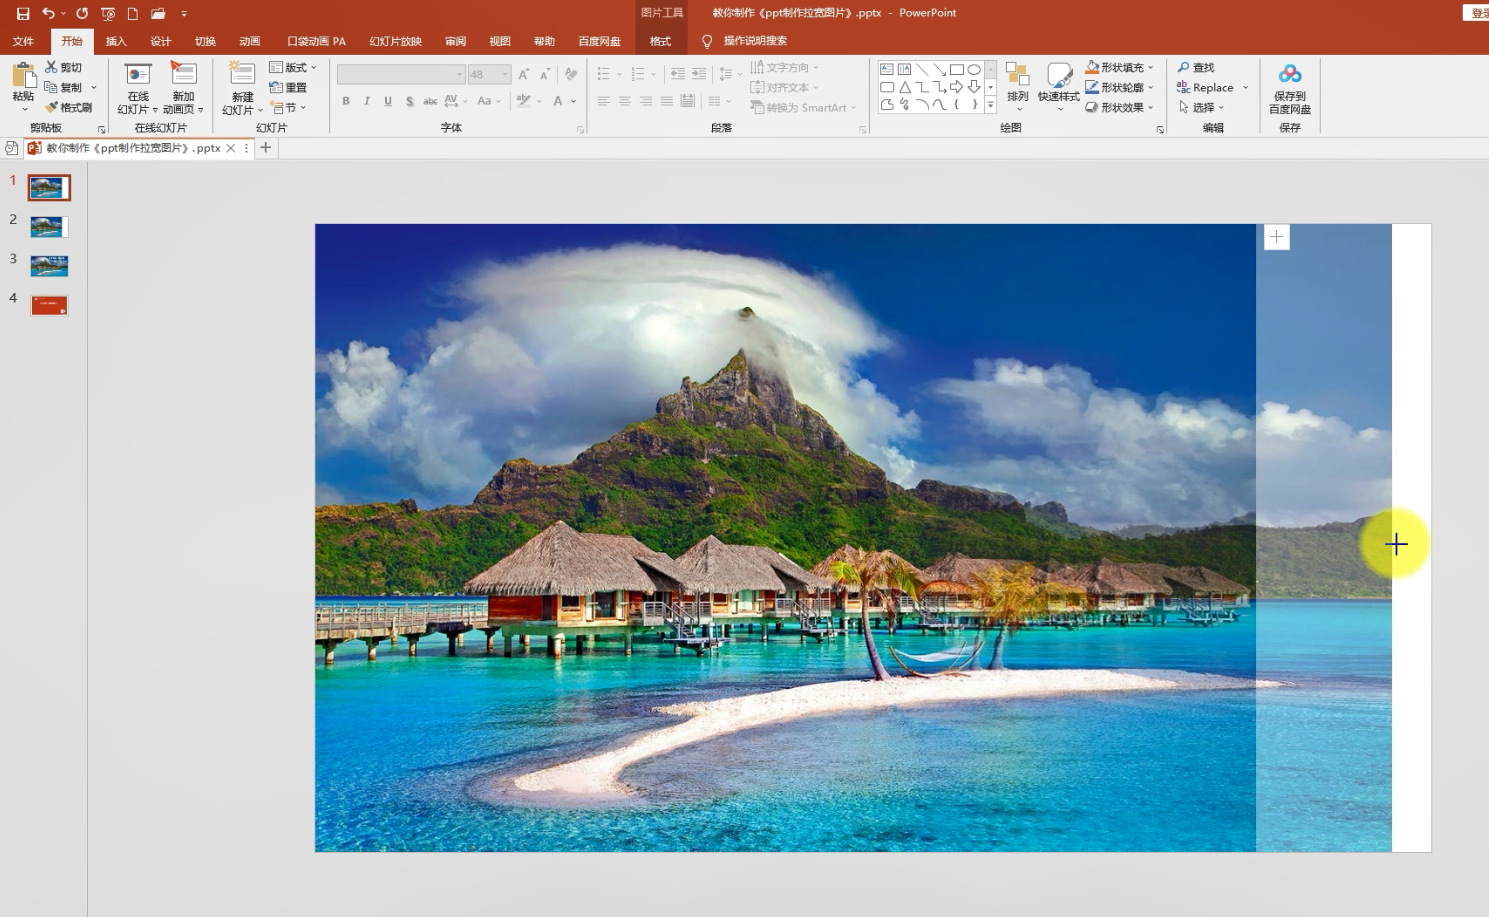1489x917 pixels.
Task: Align text to the right
Action: [x=646, y=101]
